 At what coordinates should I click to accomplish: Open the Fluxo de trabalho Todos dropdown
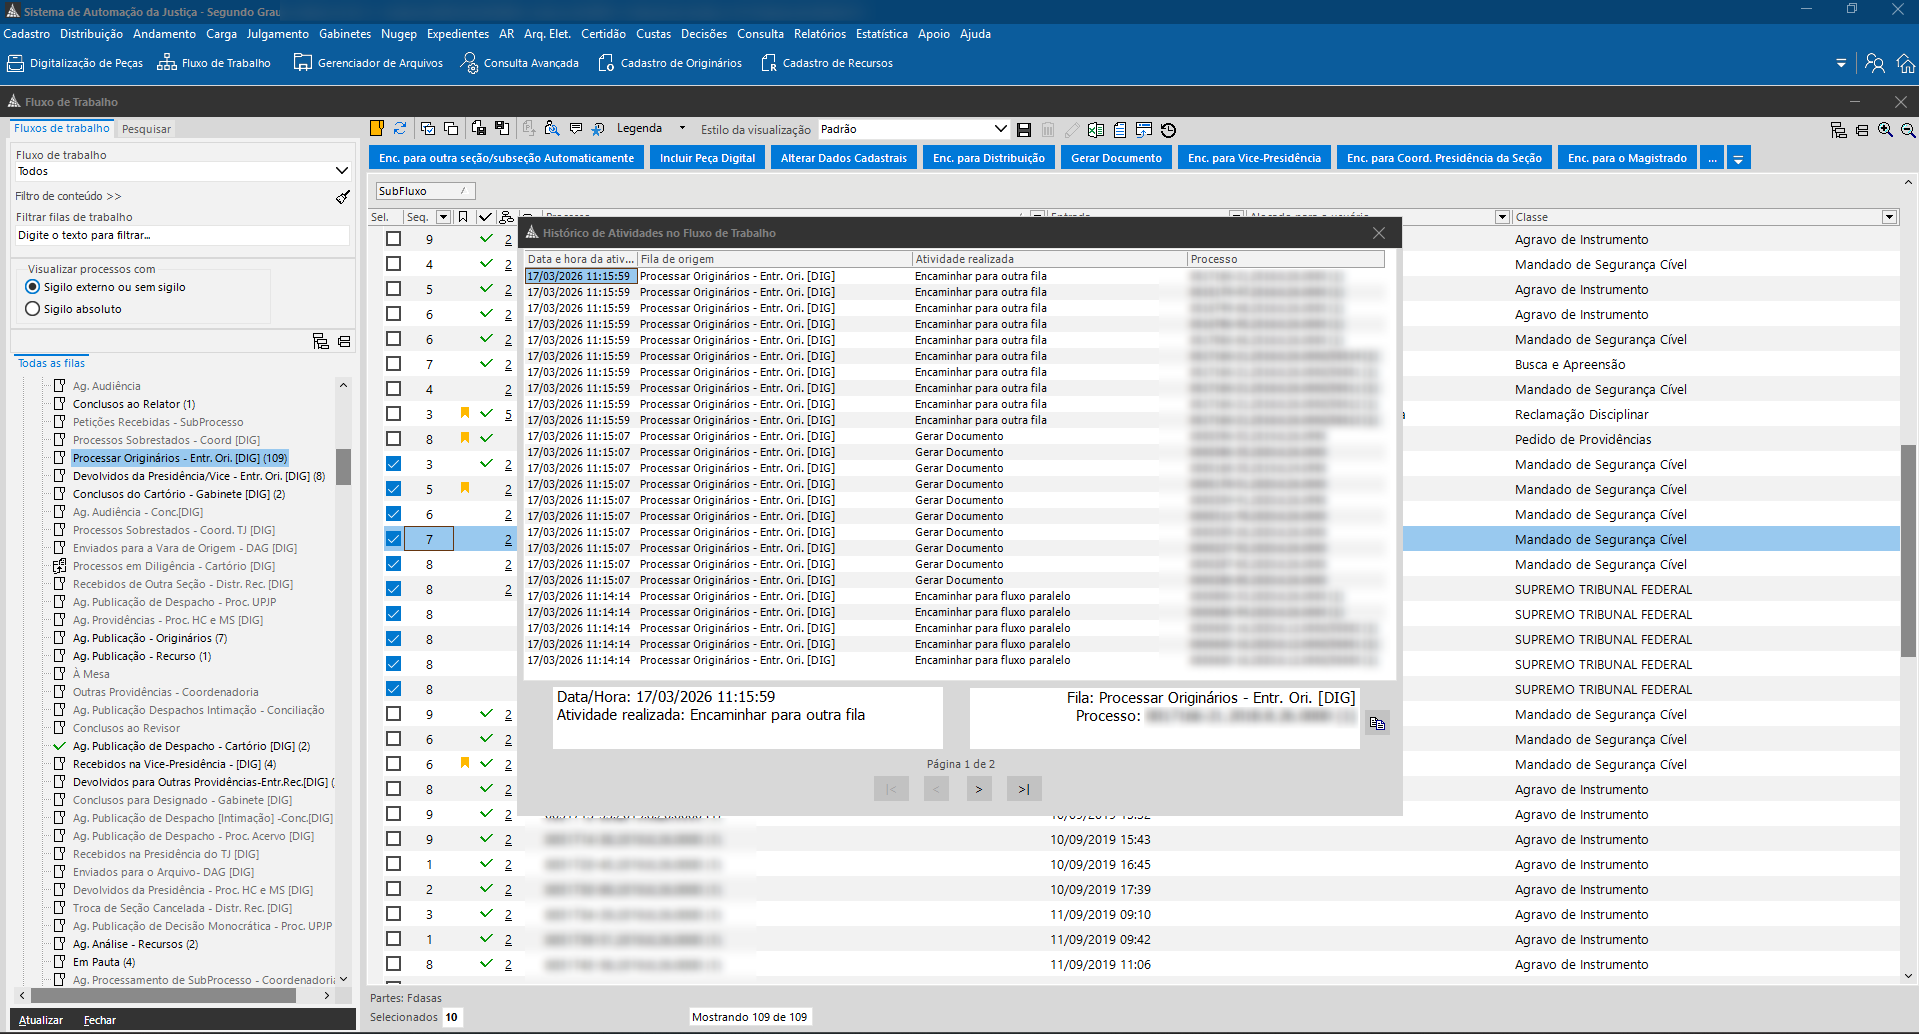coord(341,171)
